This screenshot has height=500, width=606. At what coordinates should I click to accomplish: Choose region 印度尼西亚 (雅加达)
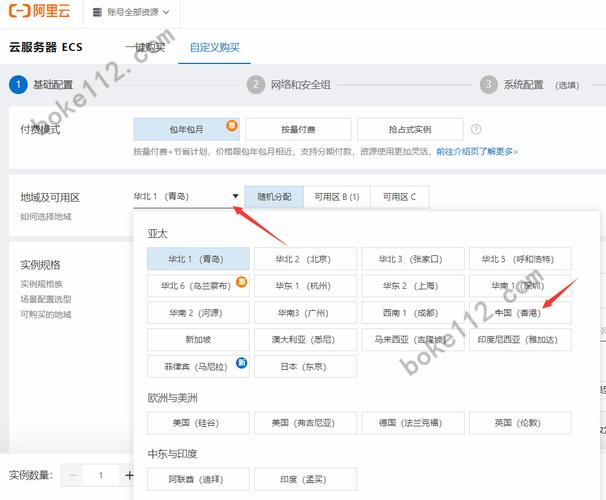[x=520, y=340]
